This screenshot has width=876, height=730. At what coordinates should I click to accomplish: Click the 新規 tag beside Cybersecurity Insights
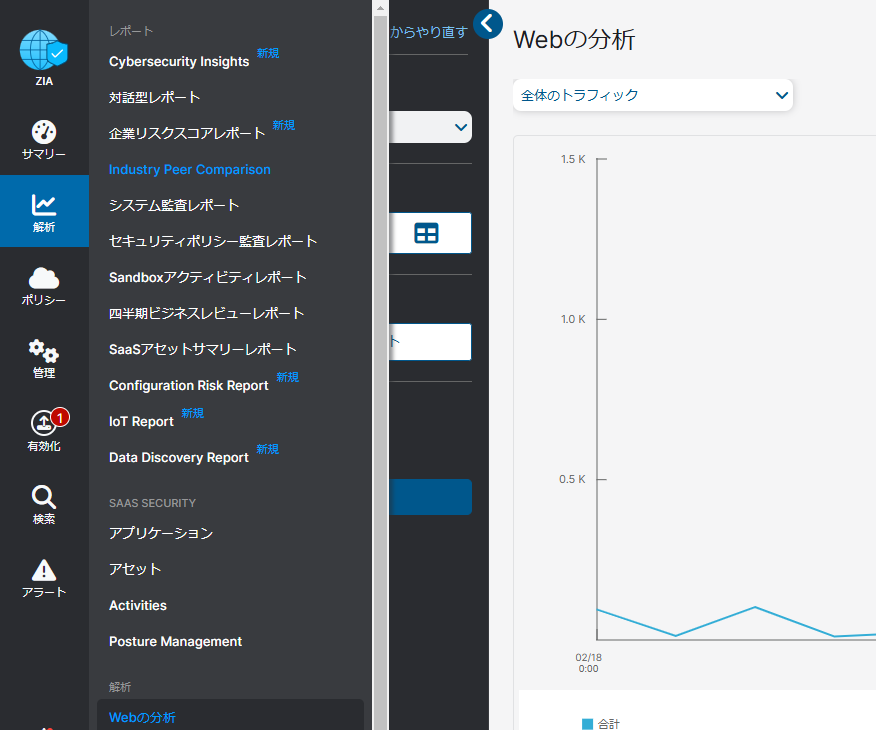click(x=268, y=53)
